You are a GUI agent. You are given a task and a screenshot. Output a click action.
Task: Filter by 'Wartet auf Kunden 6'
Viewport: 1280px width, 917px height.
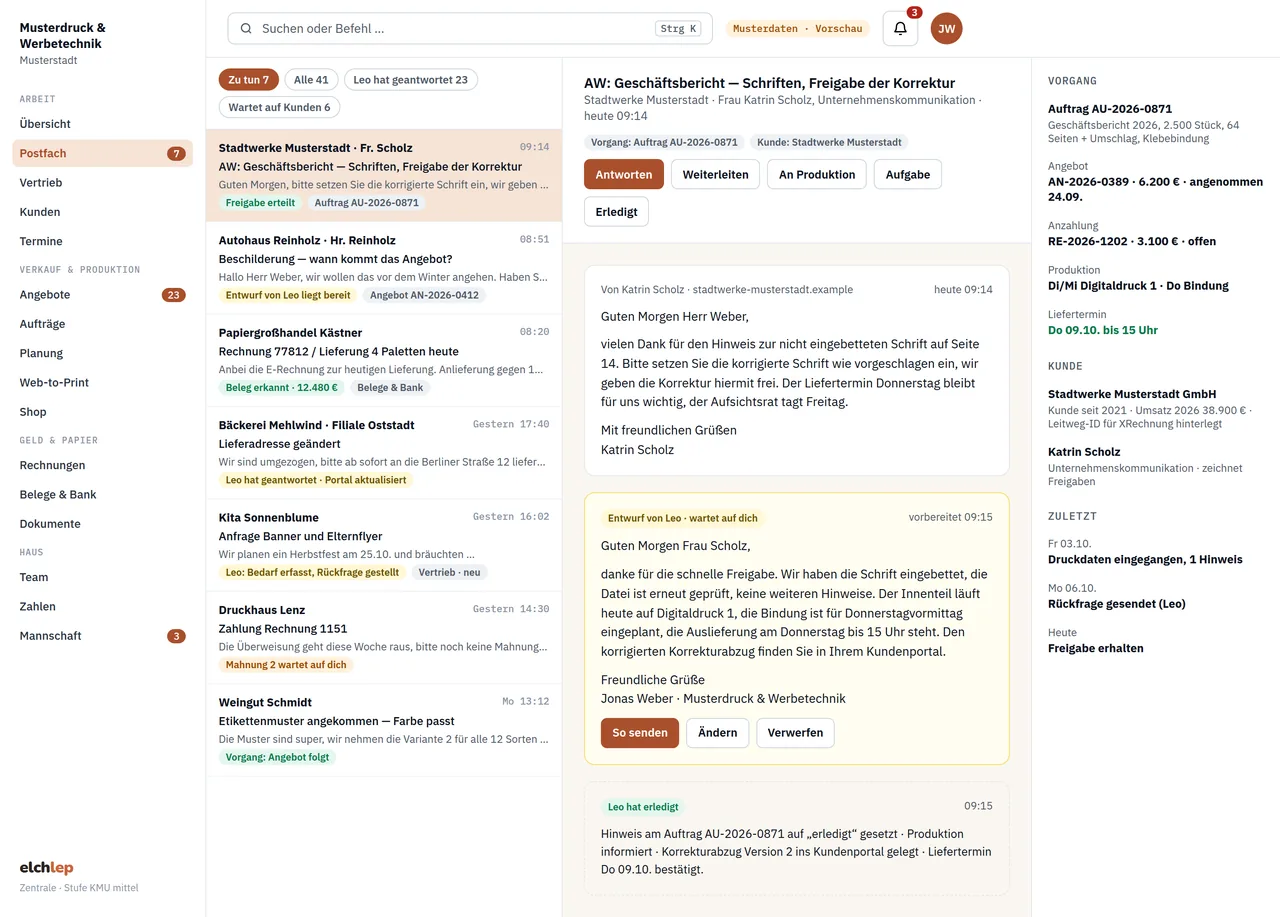[x=279, y=107]
